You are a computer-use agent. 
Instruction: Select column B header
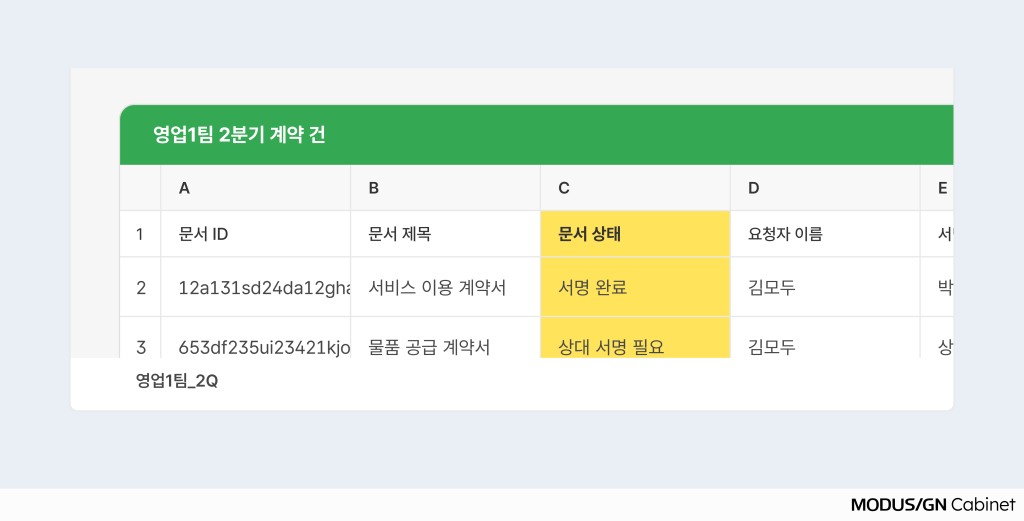(x=445, y=188)
